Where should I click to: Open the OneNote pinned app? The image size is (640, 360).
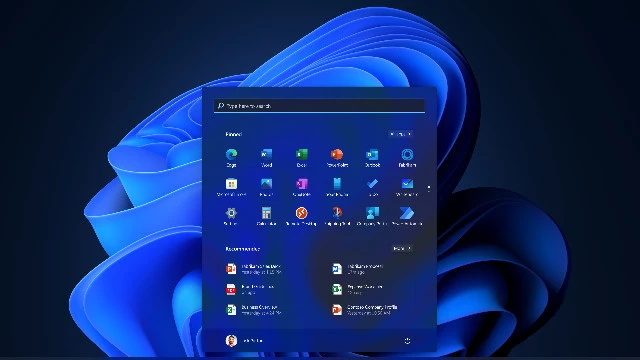pos(302,187)
